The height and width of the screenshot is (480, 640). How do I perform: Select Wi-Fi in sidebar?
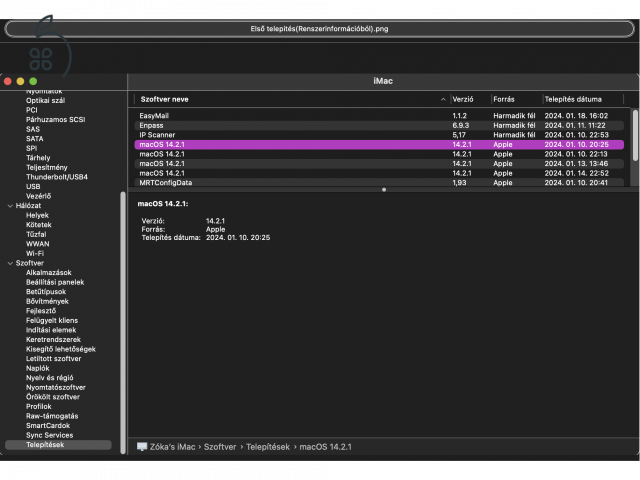point(35,253)
